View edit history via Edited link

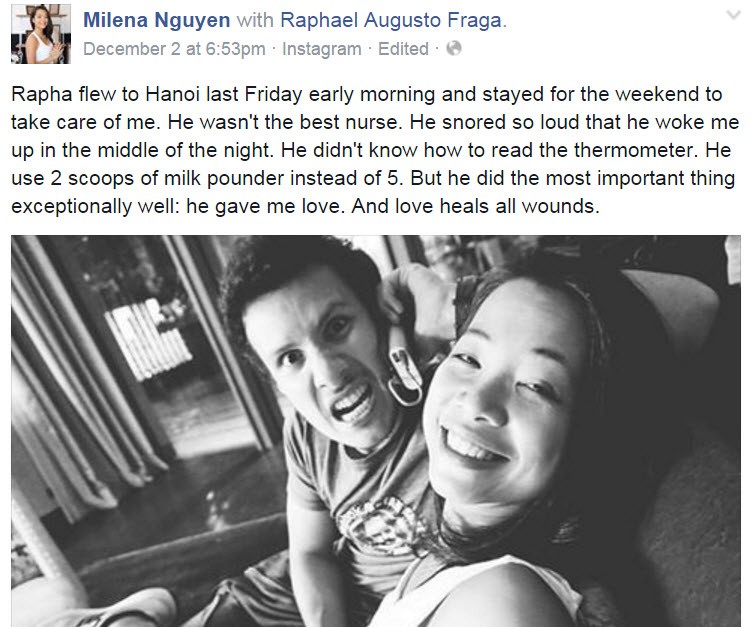(403, 49)
